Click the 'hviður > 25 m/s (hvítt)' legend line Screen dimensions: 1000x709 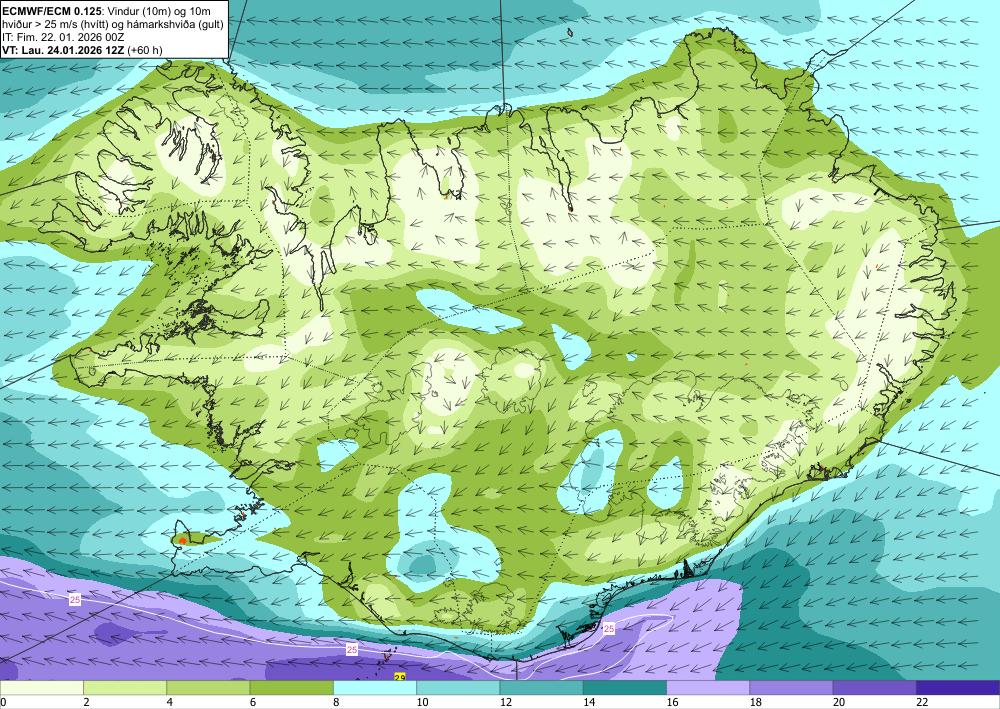click(x=54, y=24)
